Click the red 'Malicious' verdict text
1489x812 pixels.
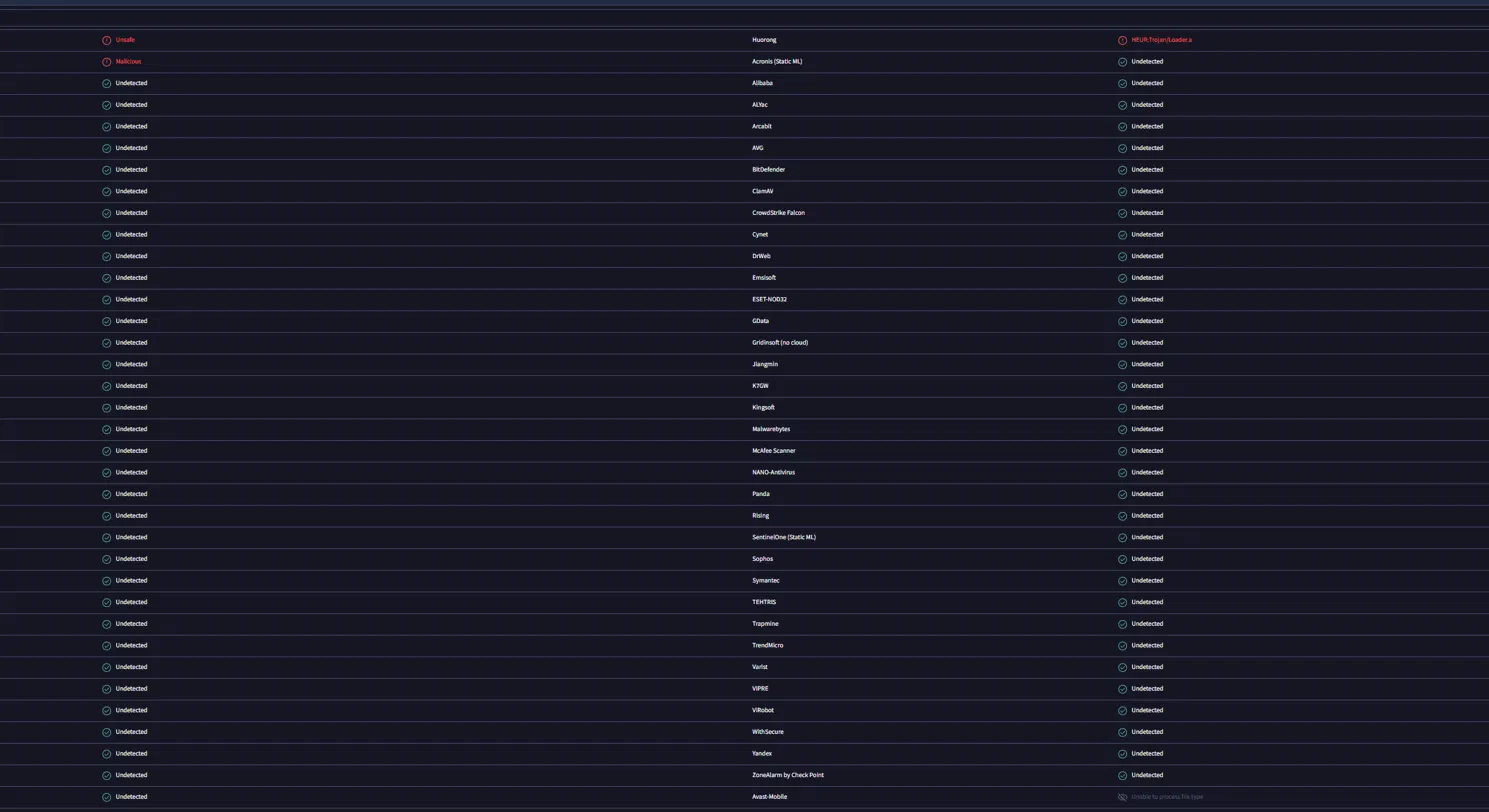click(x=129, y=62)
